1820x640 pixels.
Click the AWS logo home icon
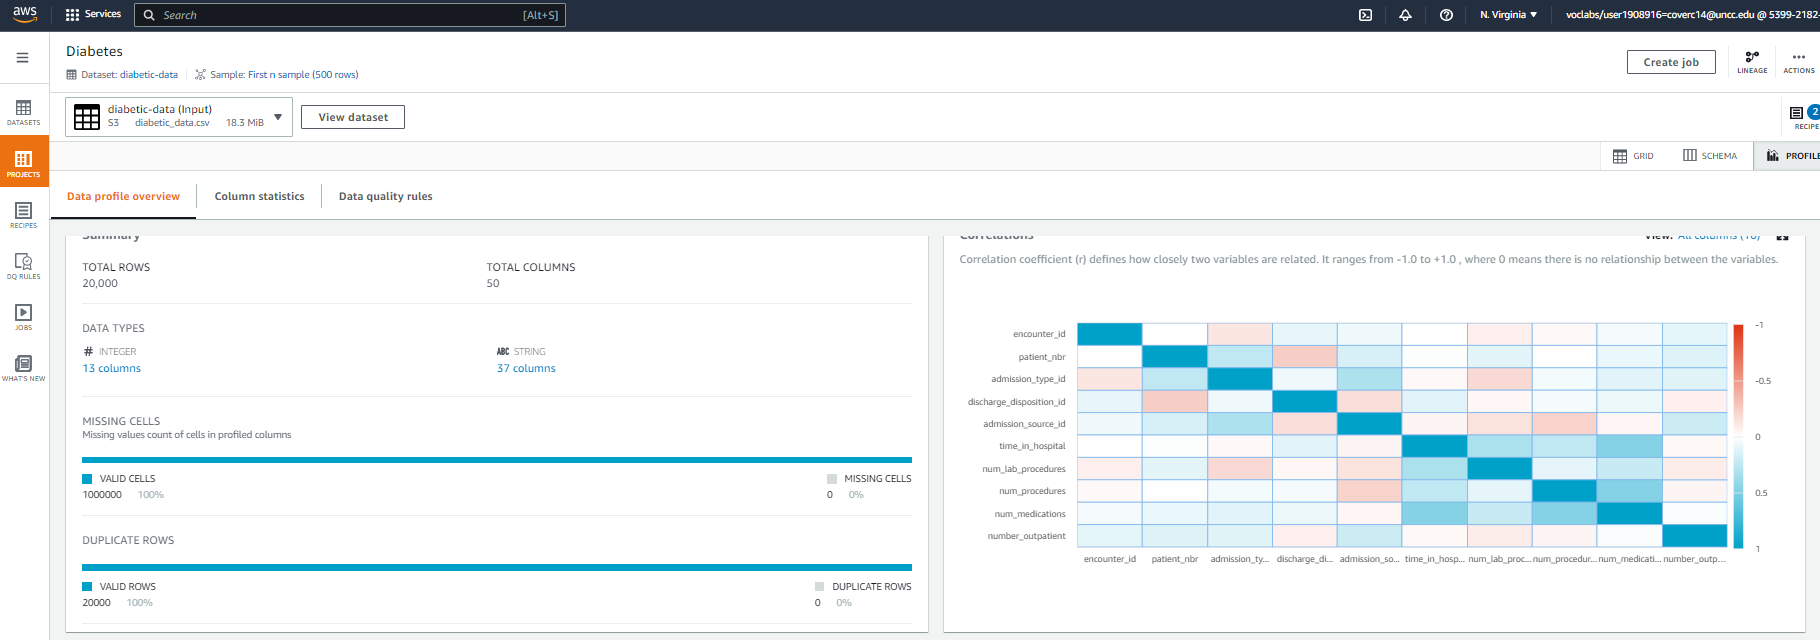24,14
